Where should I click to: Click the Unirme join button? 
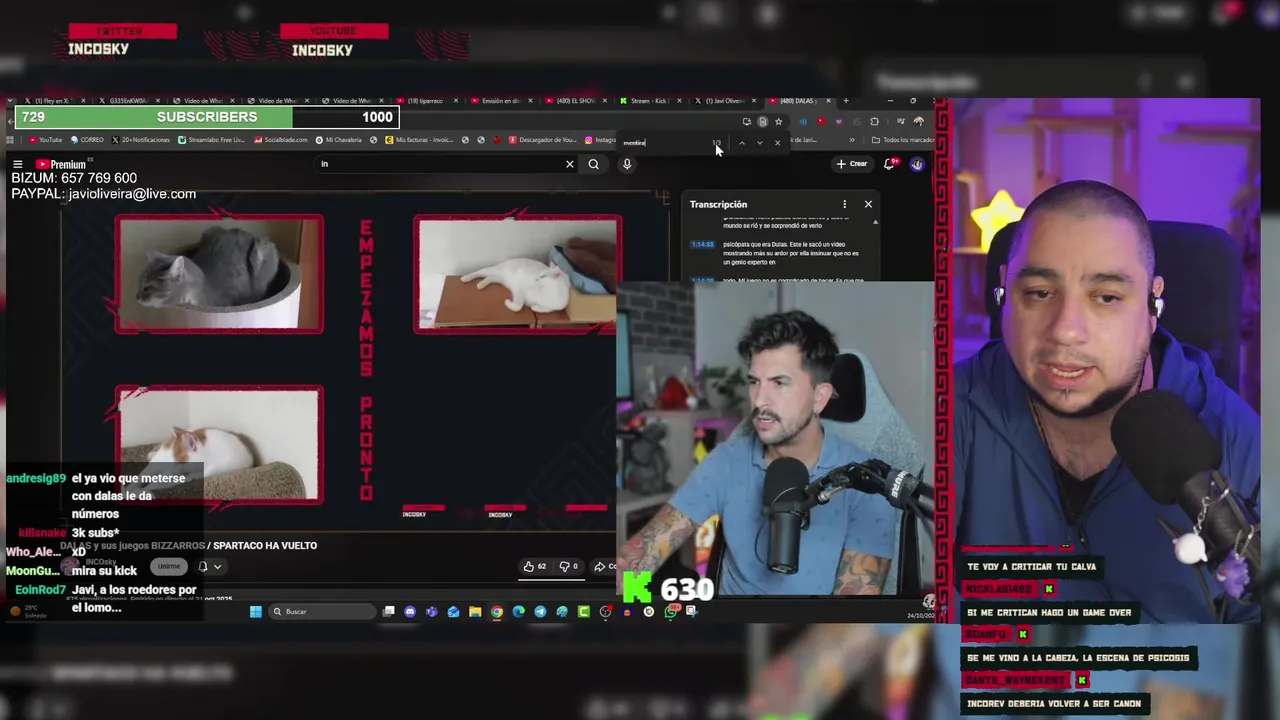click(169, 567)
